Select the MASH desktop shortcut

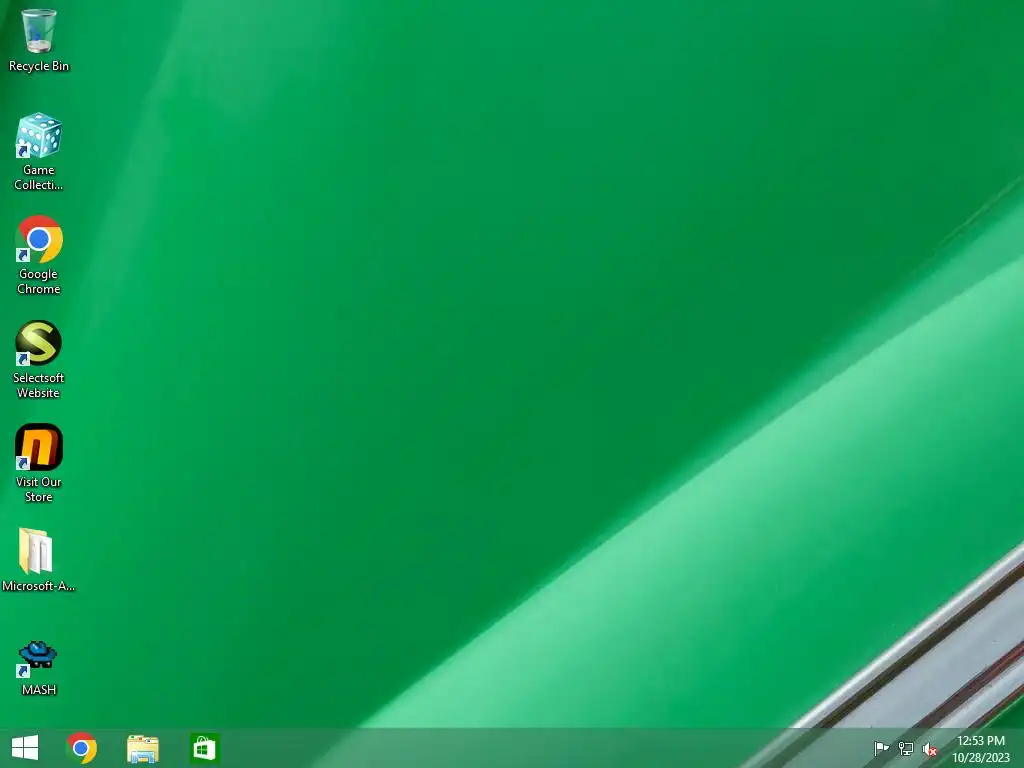click(x=39, y=658)
